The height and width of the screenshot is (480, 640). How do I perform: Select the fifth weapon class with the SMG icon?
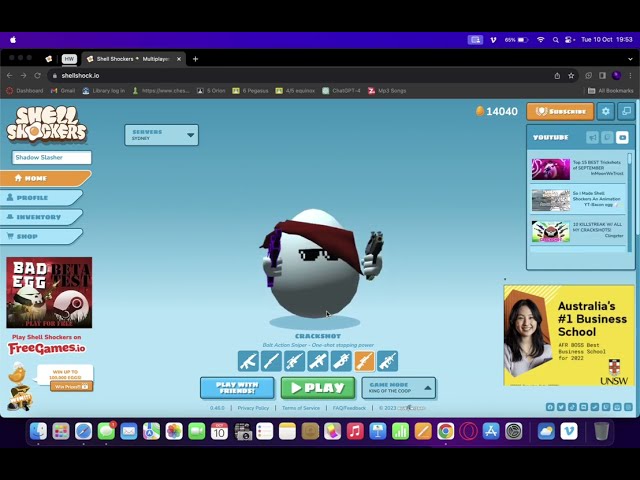pyautogui.click(x=341, y=361)
